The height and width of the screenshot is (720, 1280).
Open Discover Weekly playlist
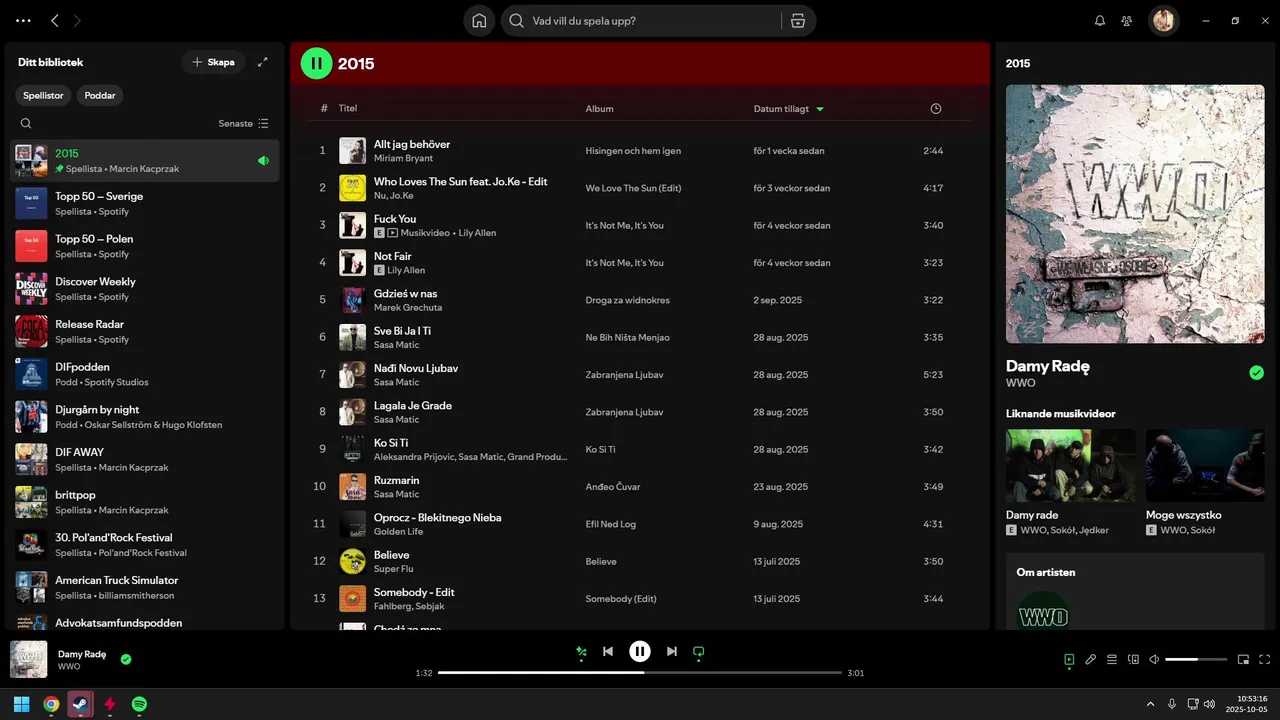pos(145,289)
